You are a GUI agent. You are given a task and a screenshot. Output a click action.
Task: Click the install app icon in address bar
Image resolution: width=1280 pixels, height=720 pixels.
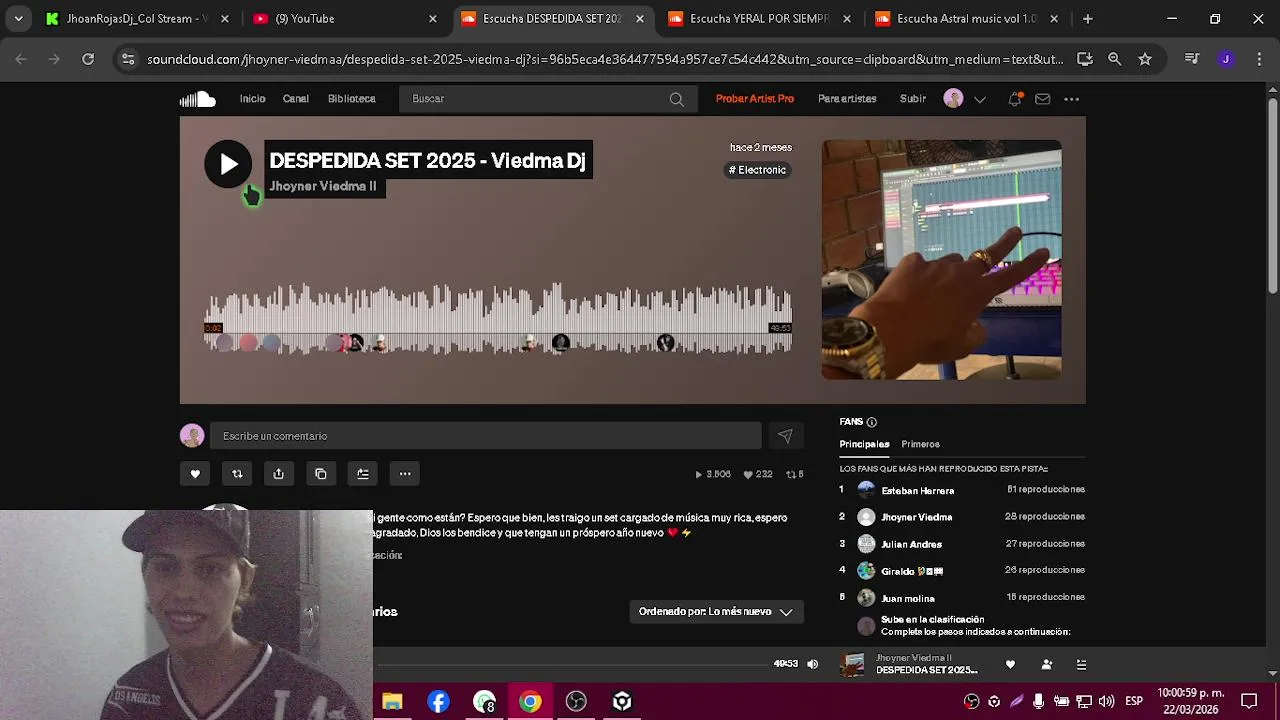pos(1084,59)
